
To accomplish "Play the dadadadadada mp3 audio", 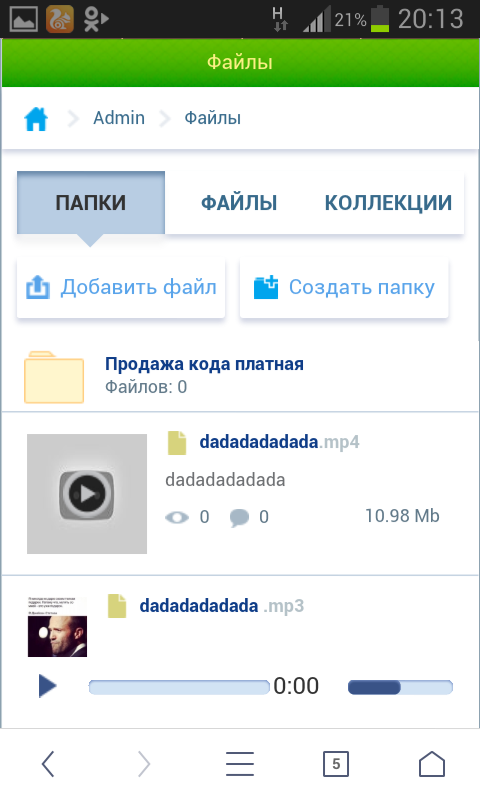I will click(47, 686).
